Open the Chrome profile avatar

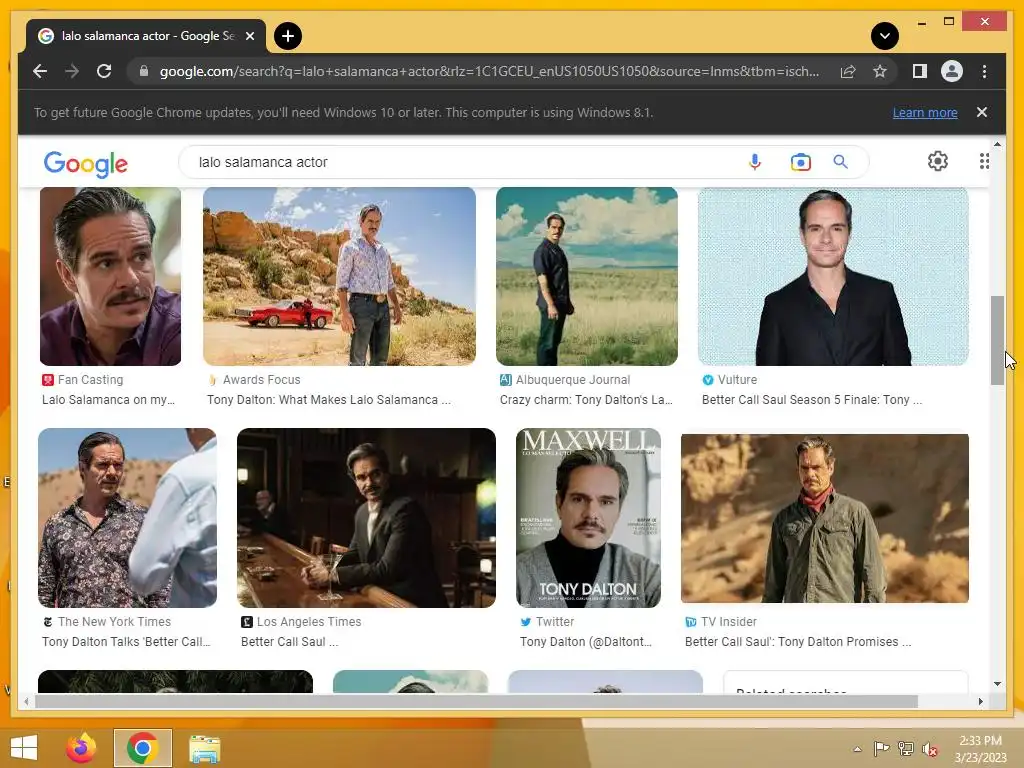click(952, 71)
